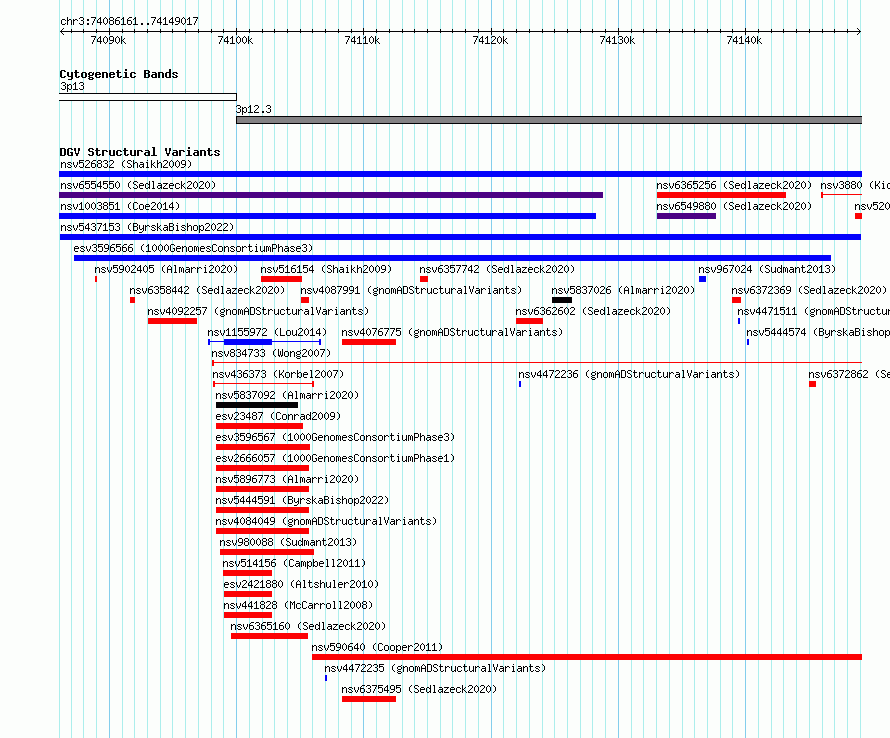Click the black bar under nsv5837092
Image resolution: width=890 pixels, height=738 pixels.
(x=257, y=405)
